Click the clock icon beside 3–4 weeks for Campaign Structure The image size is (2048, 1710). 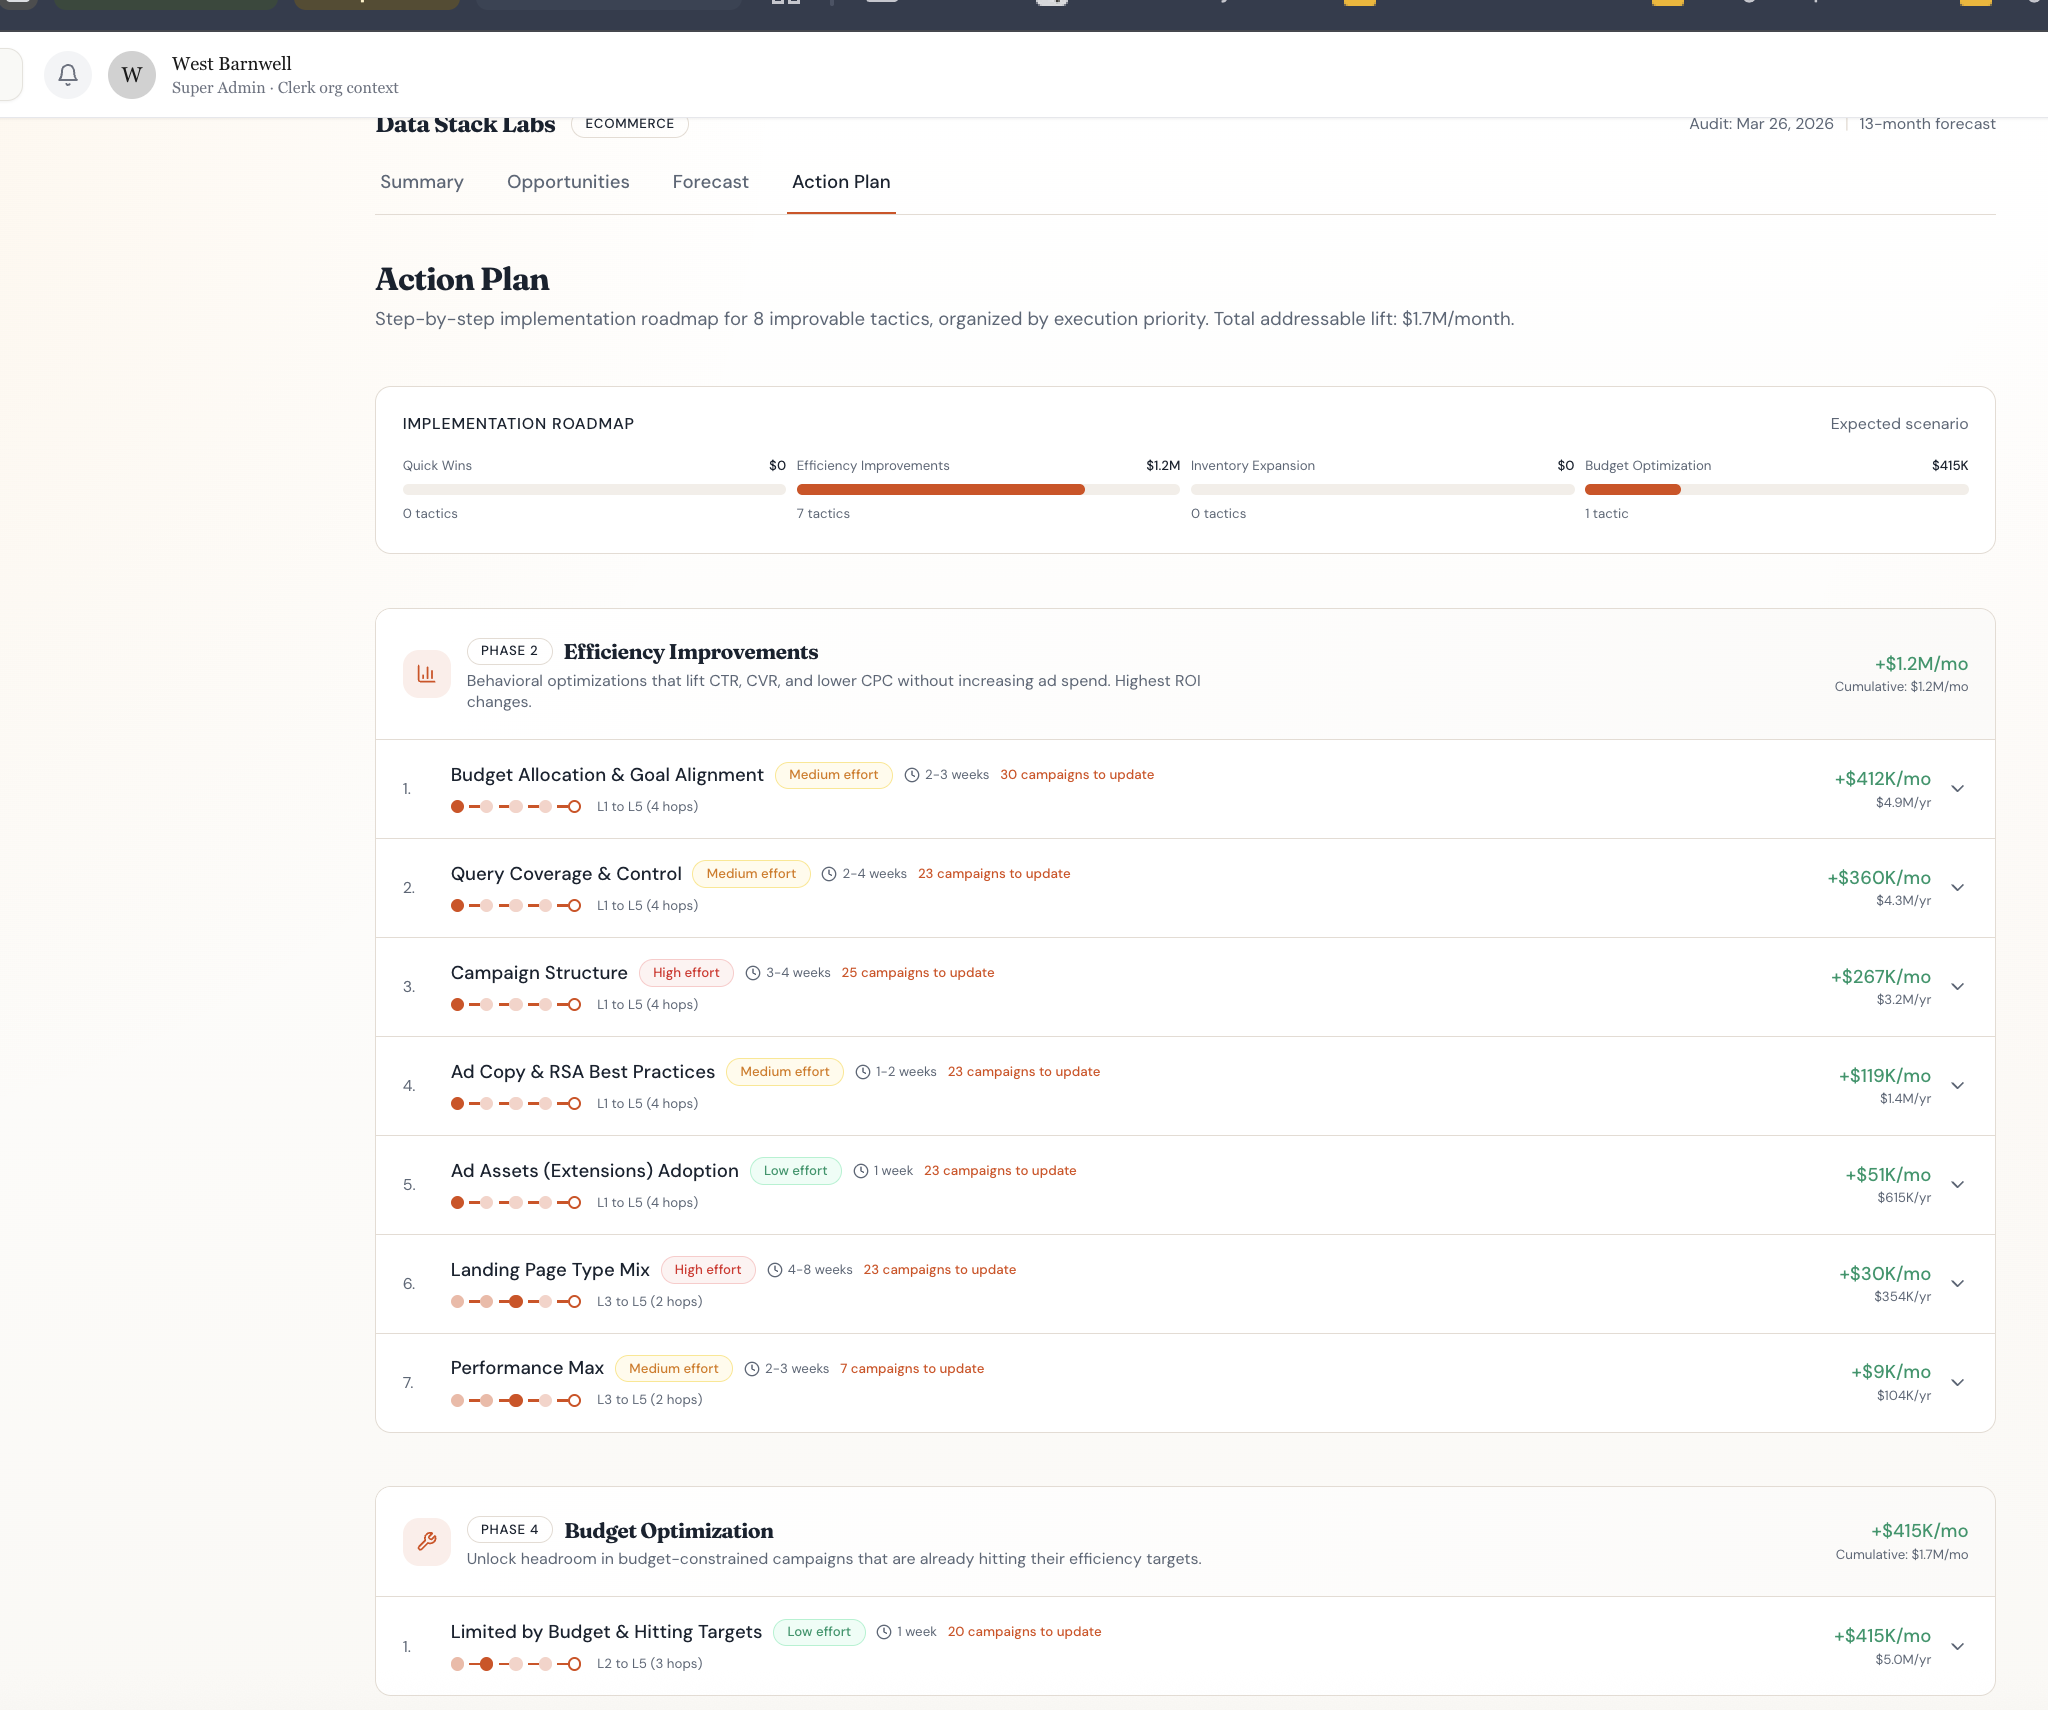pos(753,973)
